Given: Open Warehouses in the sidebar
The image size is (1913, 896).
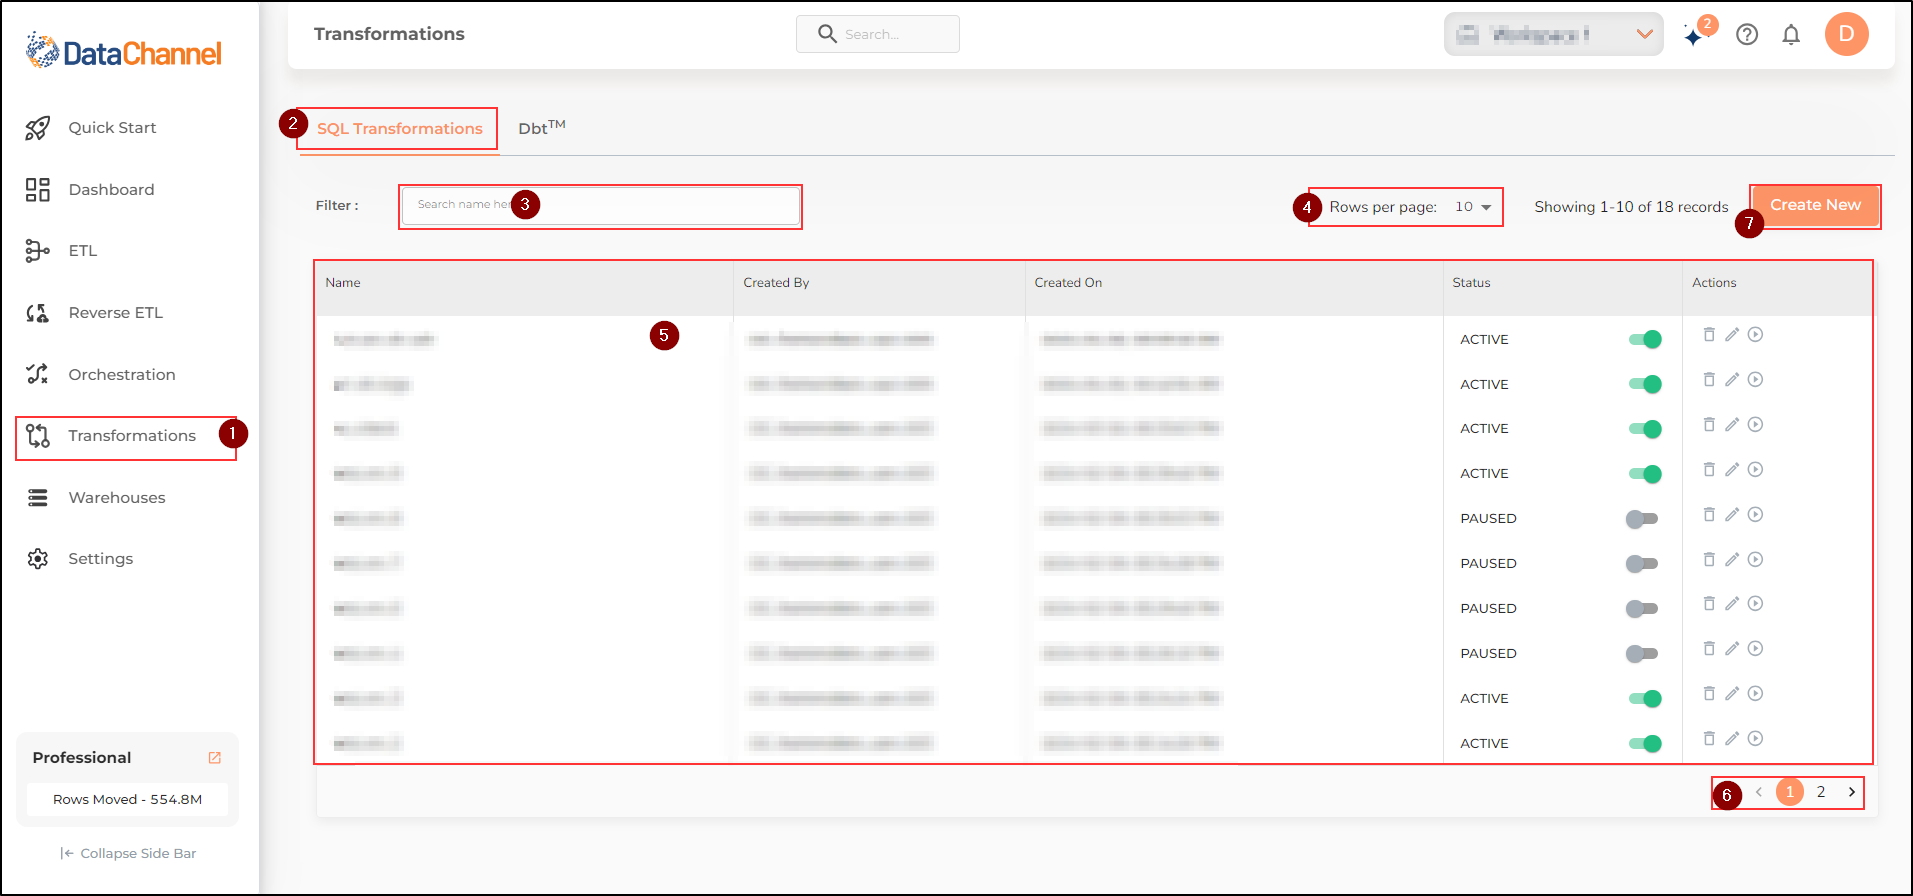Looking at the screenshot, I should pyautogui.click(x=117, y=498).
